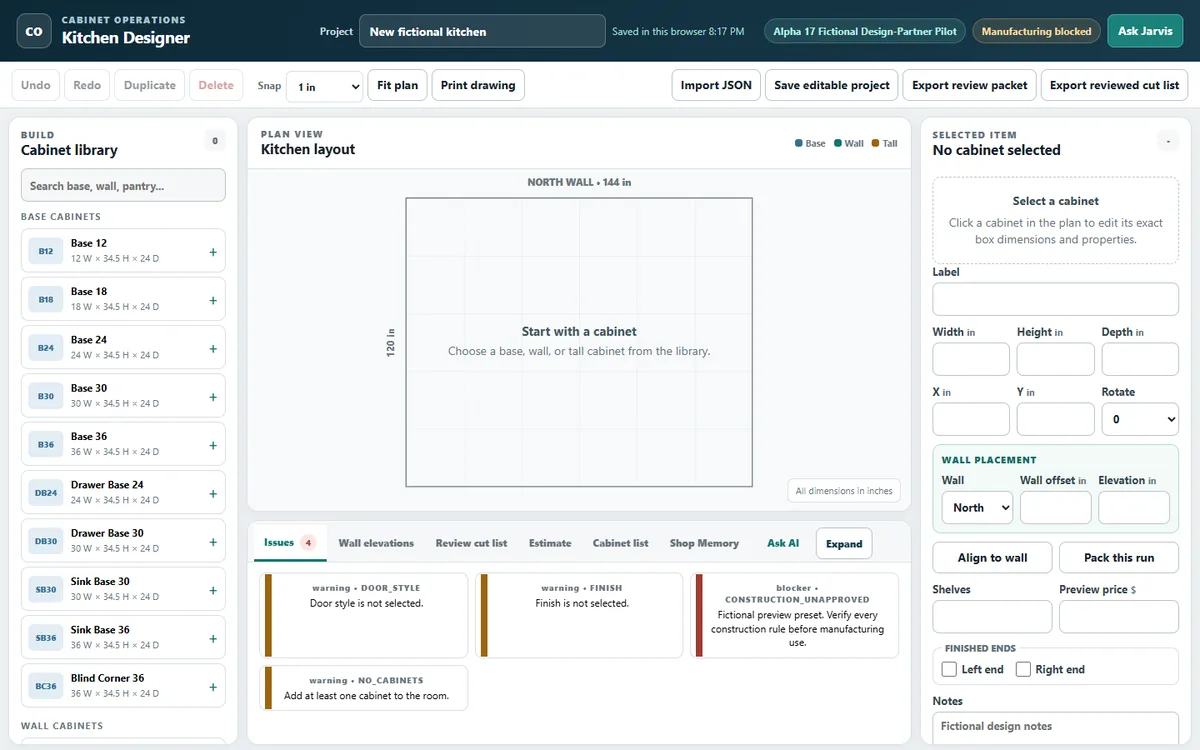This screenshot has width=1200, height=750.
Task: Click Save editable project button
Action: 832,85
